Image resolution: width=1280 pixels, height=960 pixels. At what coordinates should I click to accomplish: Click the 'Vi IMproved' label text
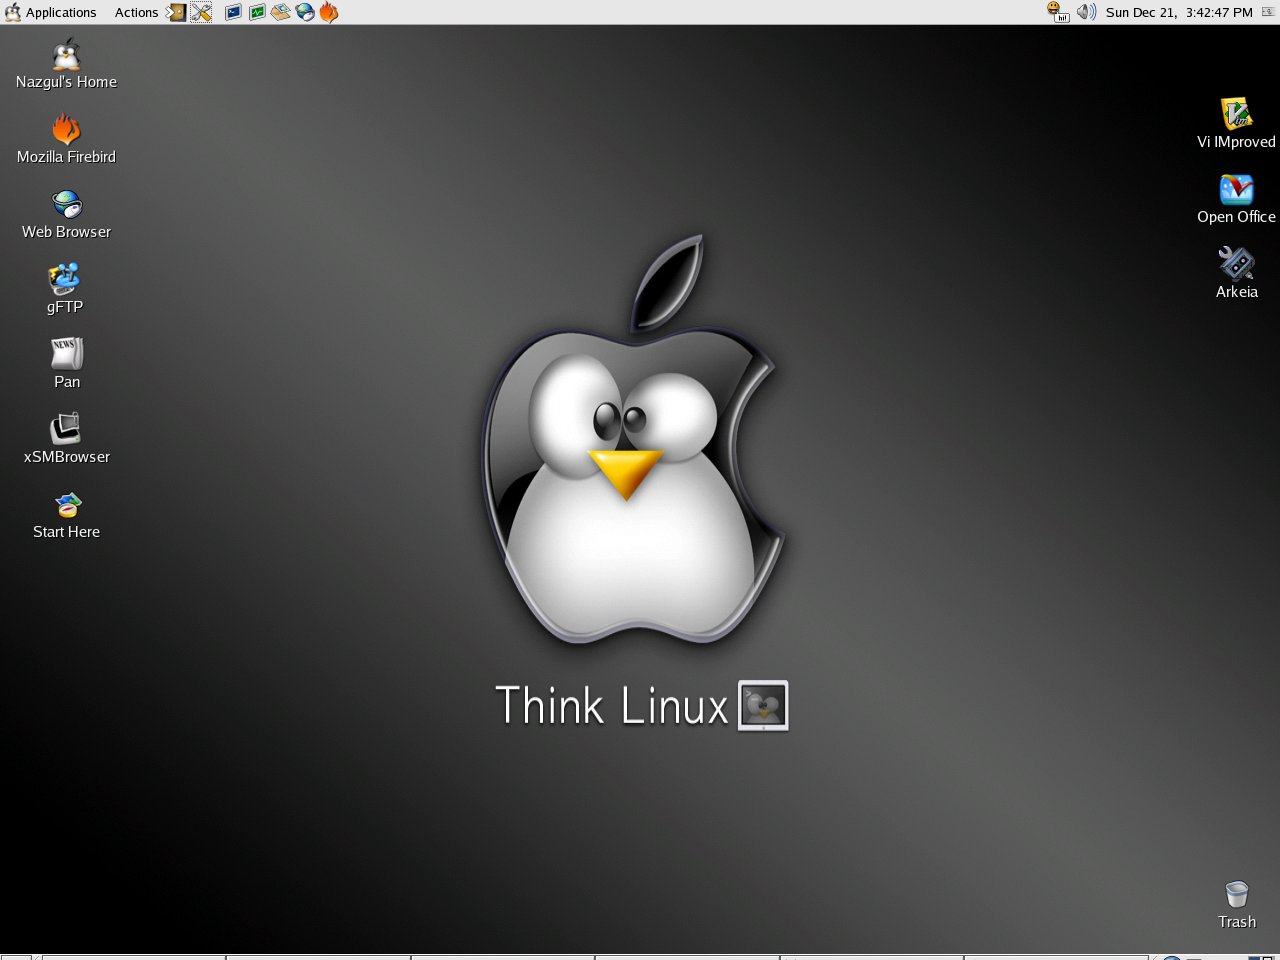click(1236, 142)
